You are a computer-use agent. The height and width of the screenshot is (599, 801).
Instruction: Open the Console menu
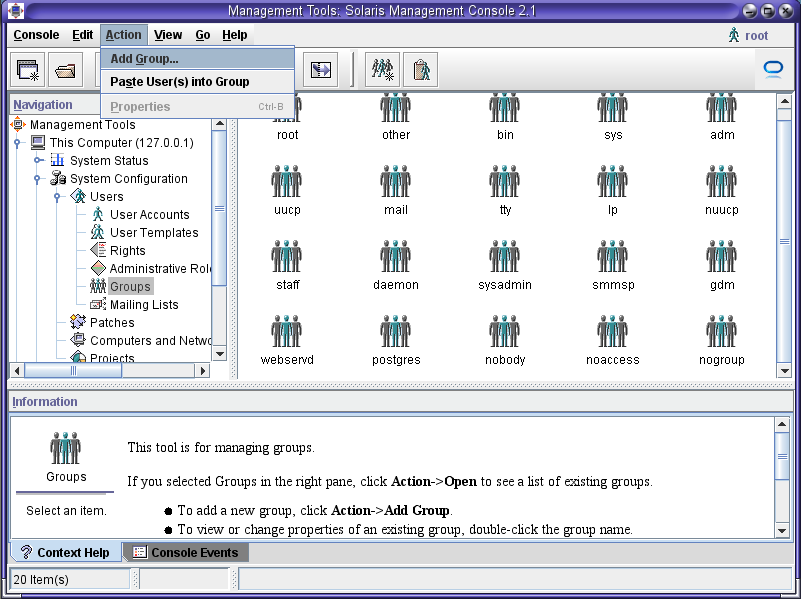click(x=36, y=35)
